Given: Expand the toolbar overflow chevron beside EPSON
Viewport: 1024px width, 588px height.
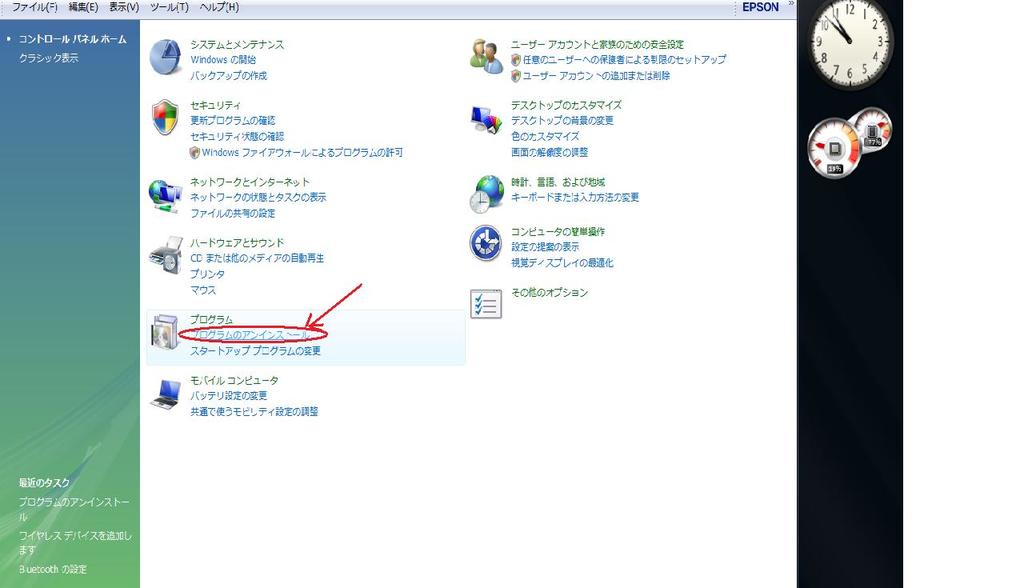Looking at the screenshot, I should (791, 5).
